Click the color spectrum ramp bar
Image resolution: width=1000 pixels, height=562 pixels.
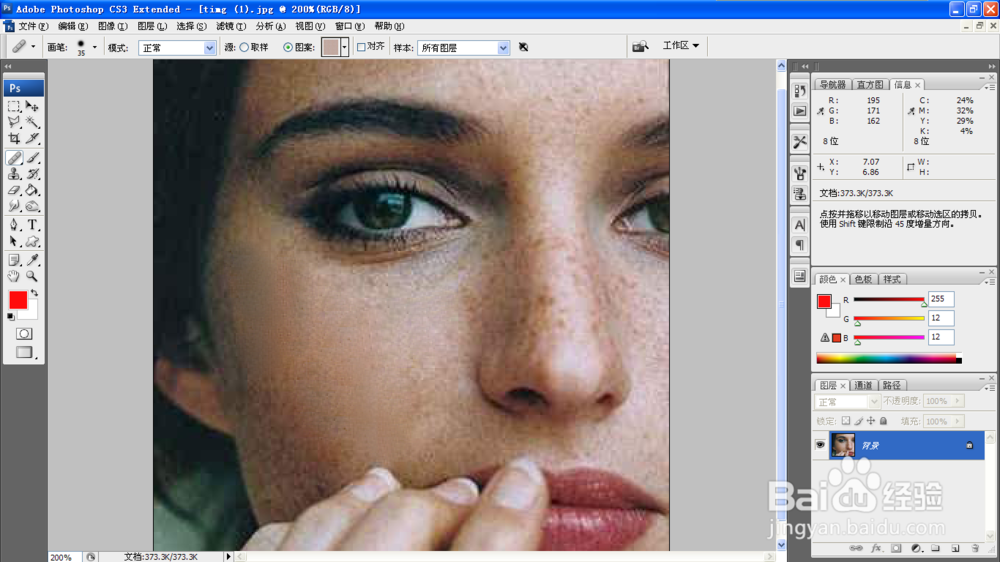[x=889, y=359]
